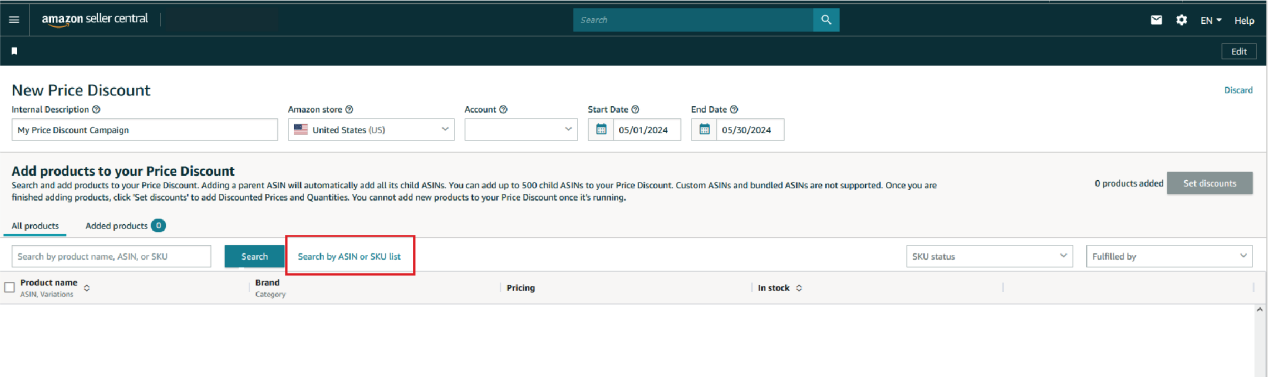Open the EN language dropdown
The height and width of the screenshot is (377, 1268).
(1211, 20)
